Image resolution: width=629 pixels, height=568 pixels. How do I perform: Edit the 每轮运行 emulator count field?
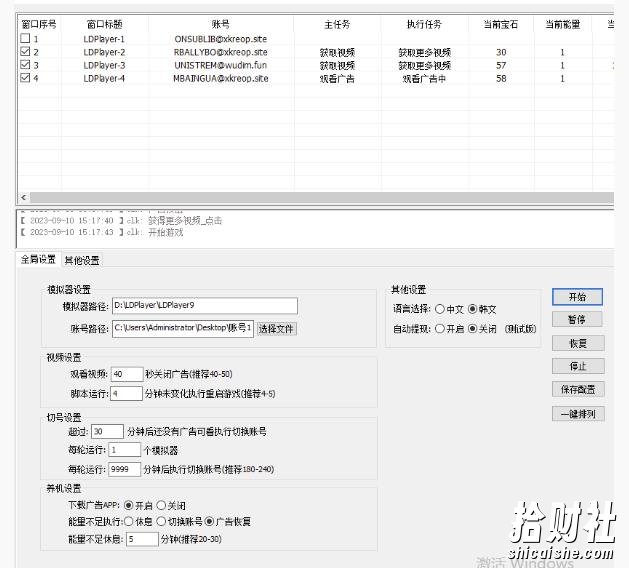tap(125, 450)
